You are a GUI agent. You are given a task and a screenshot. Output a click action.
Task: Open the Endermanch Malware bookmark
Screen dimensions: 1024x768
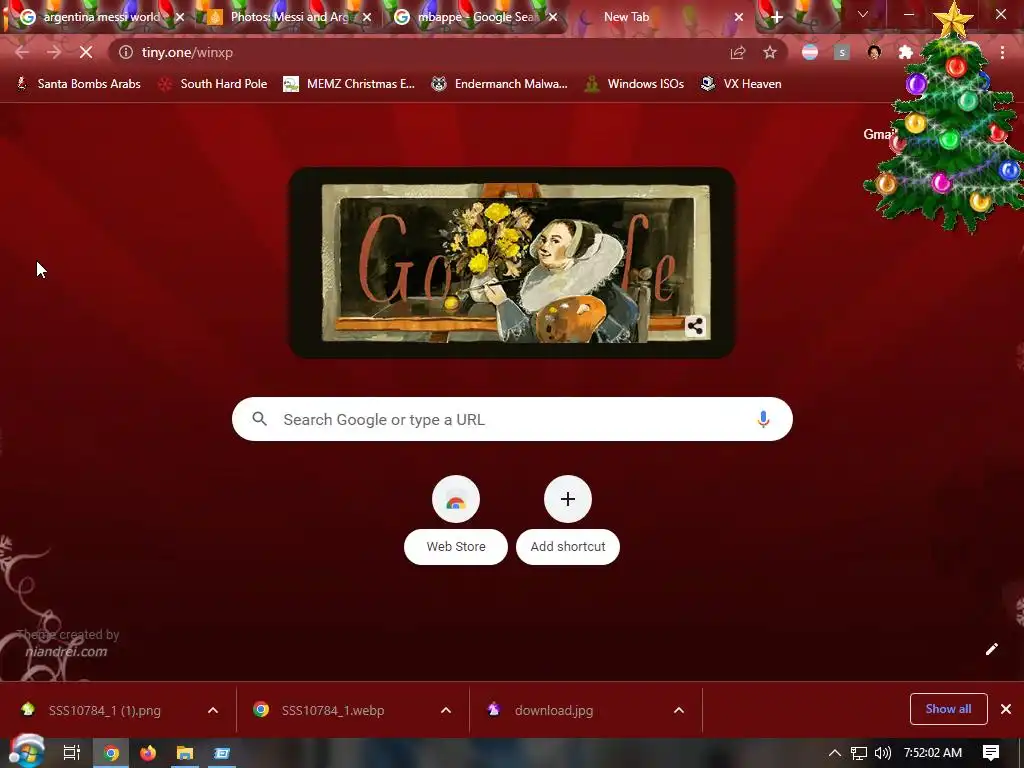coord(500,84)
